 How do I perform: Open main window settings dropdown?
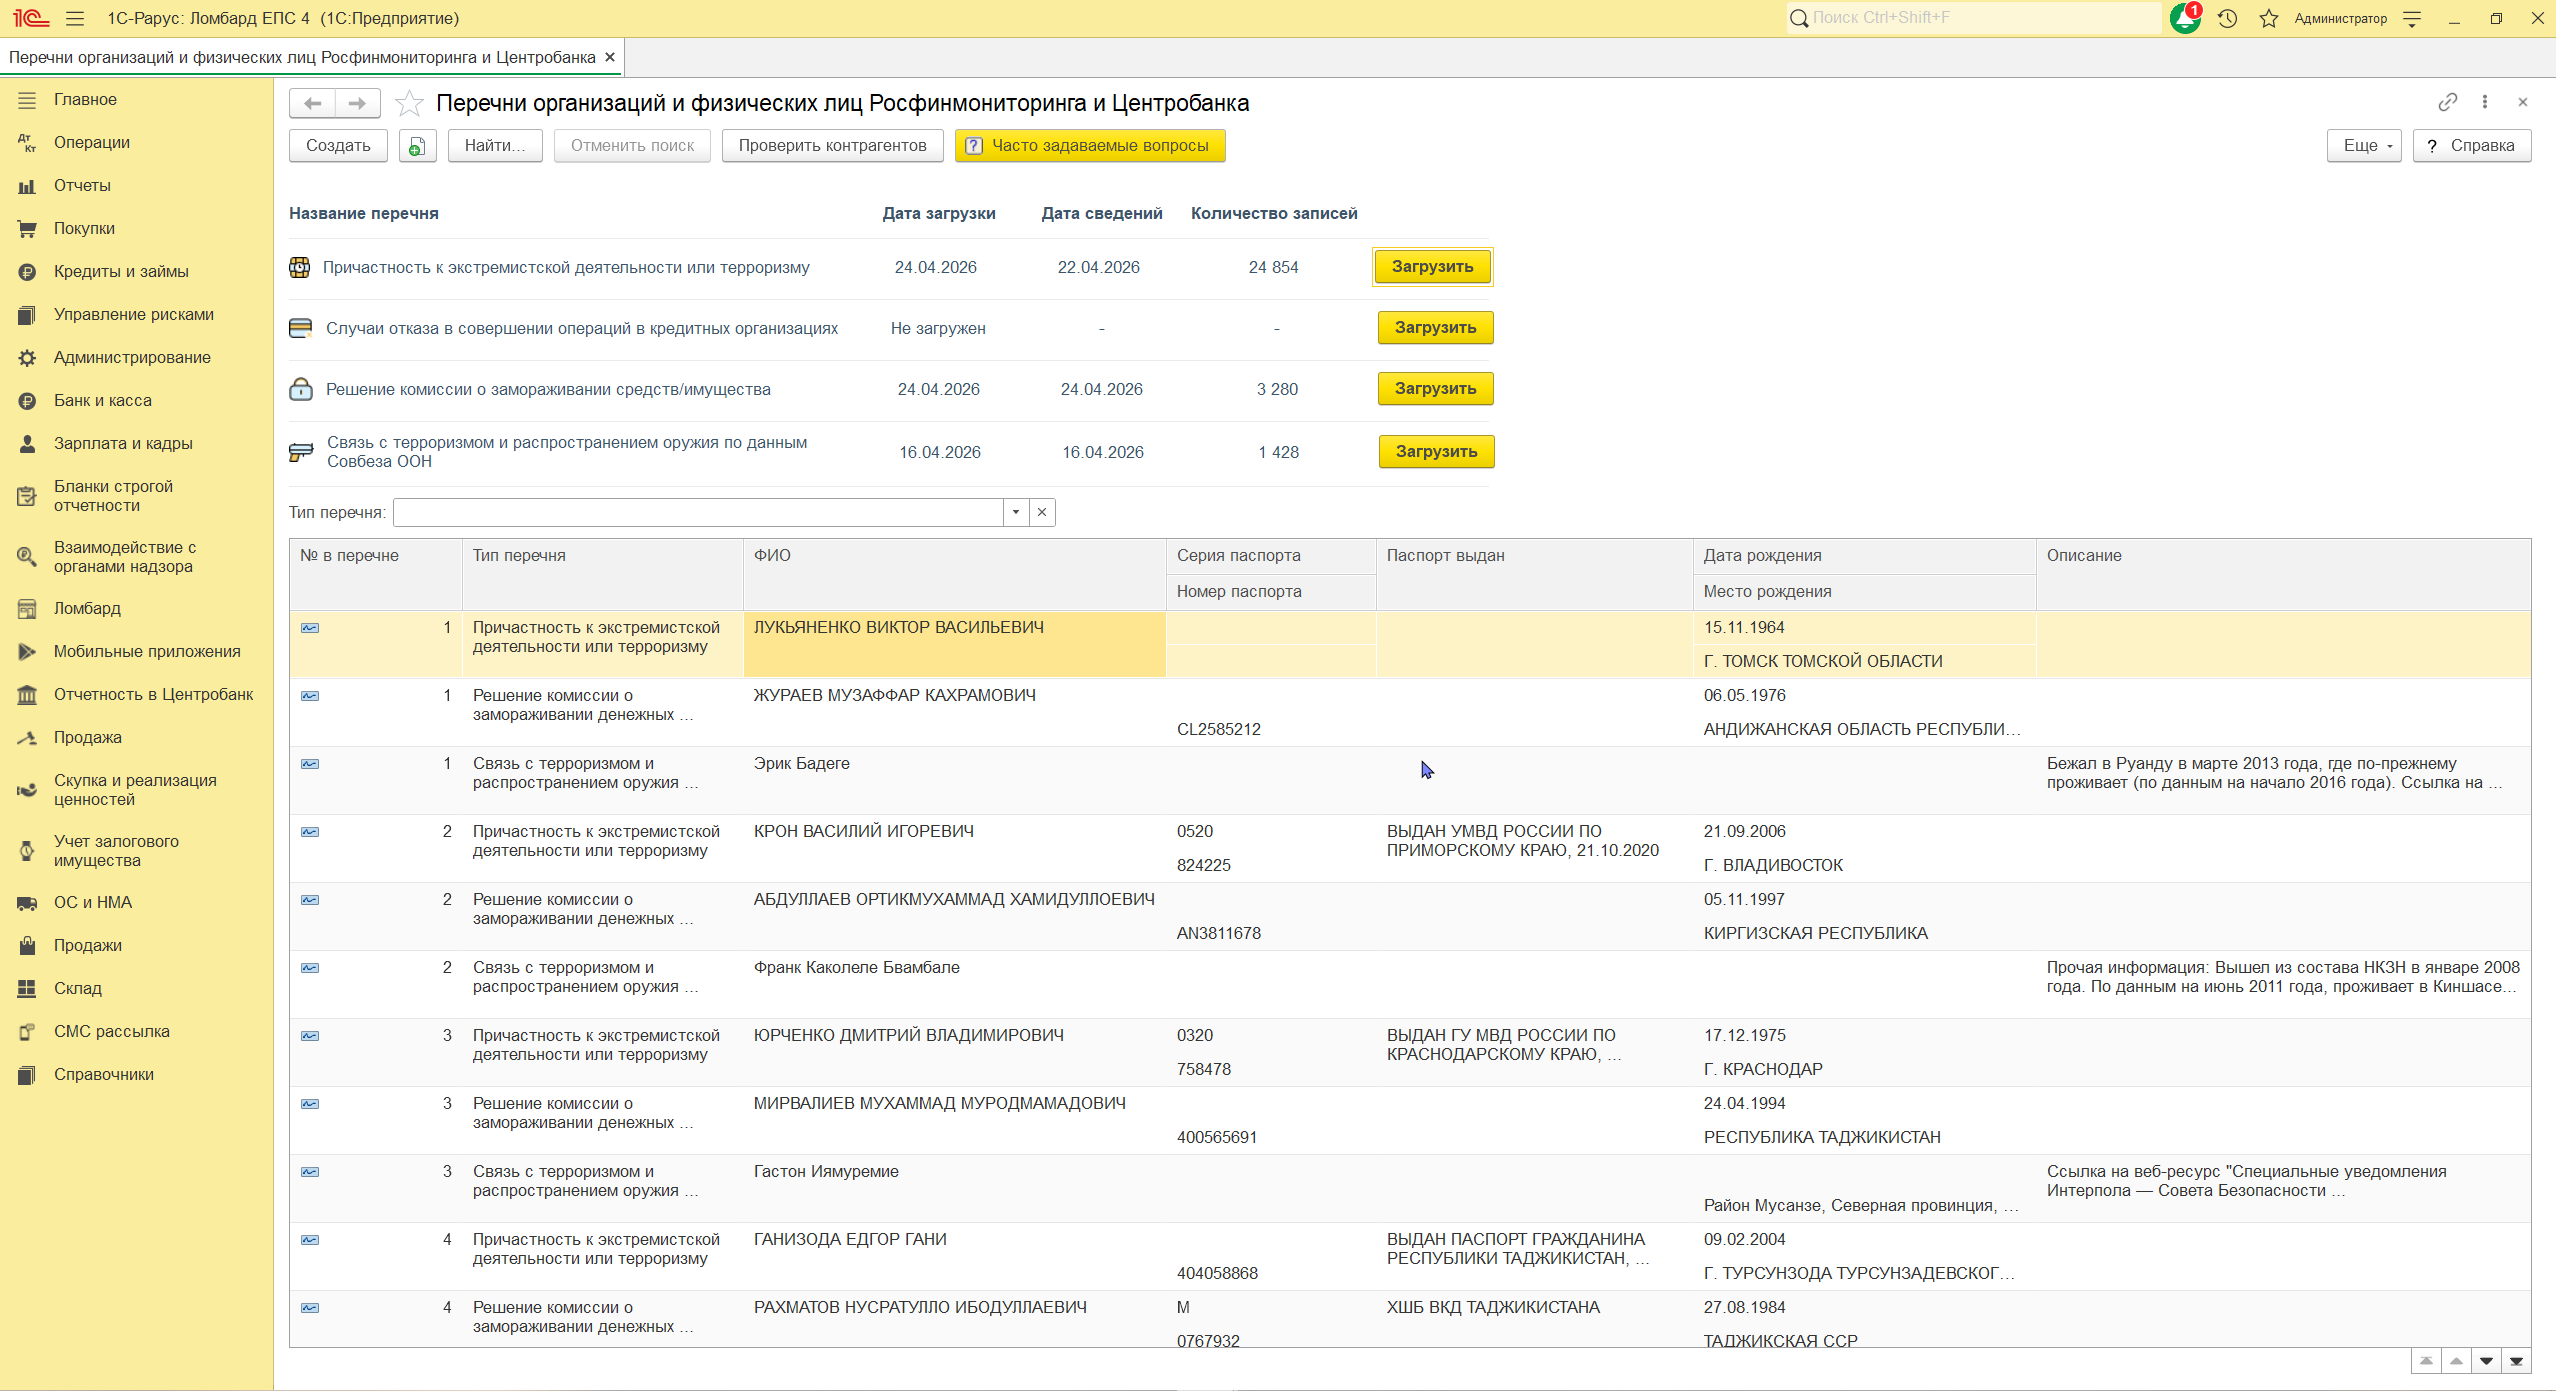(2412, 19)
